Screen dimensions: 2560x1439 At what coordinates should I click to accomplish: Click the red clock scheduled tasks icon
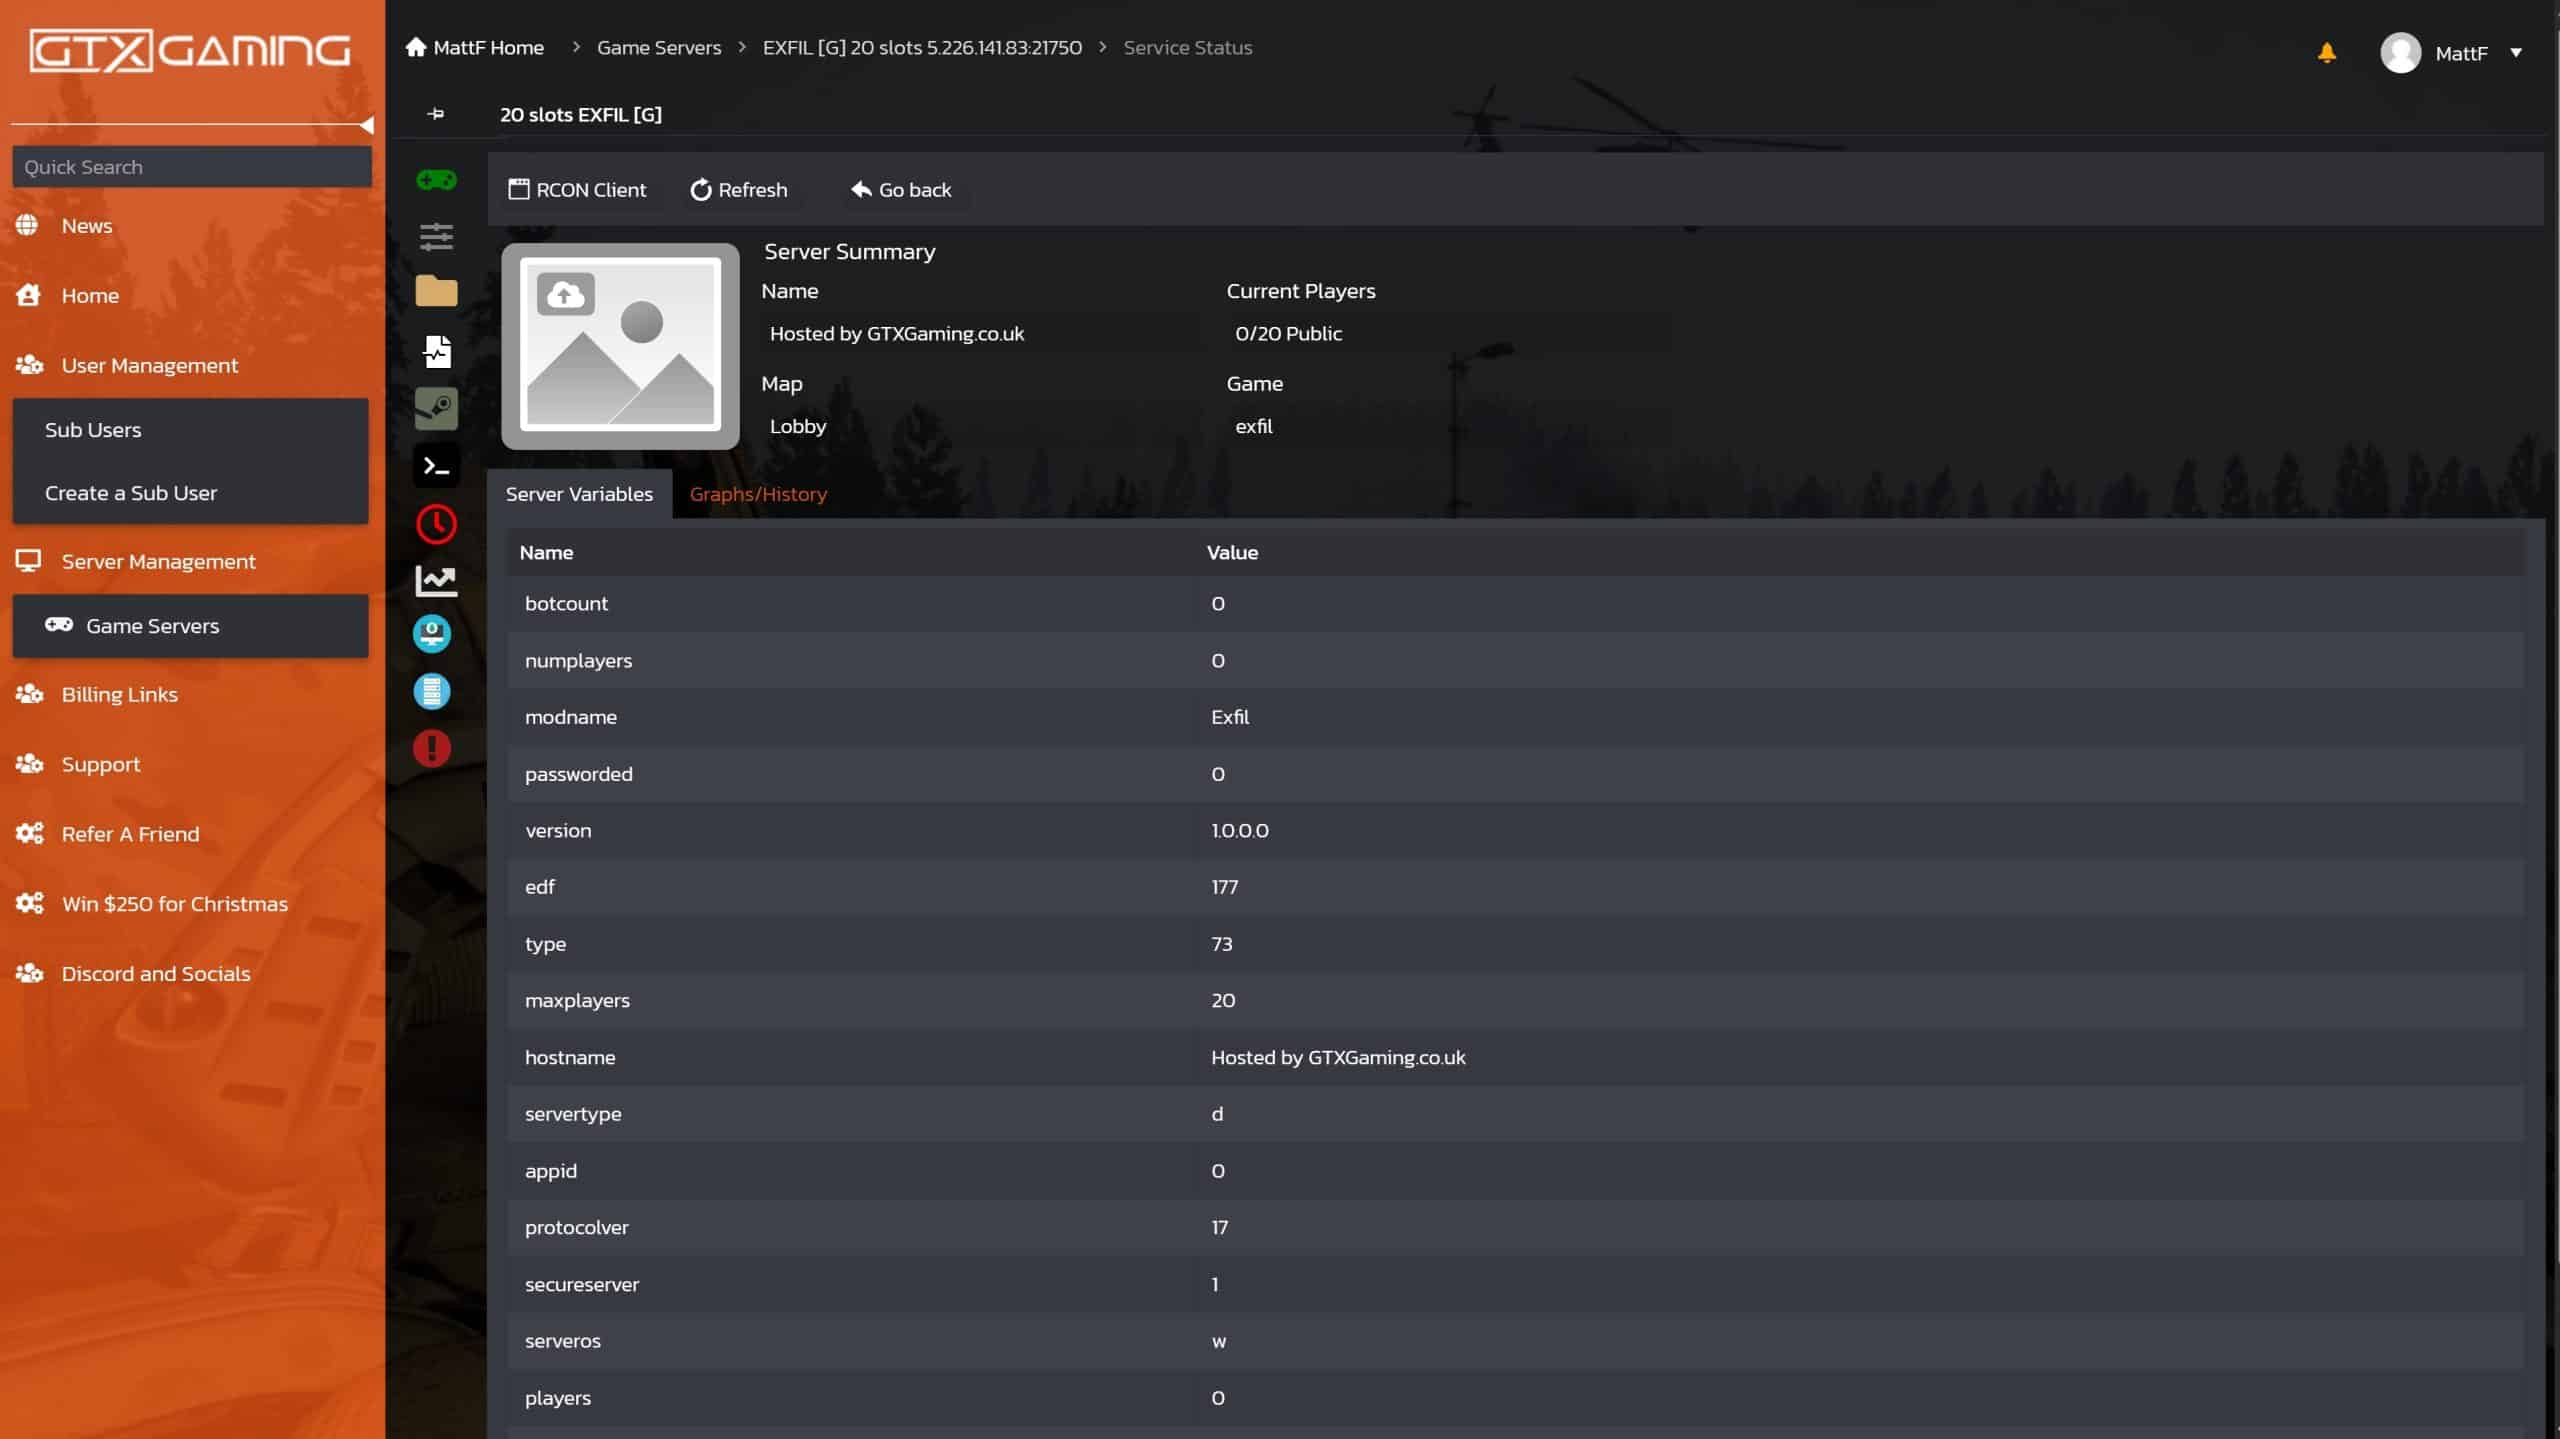(x=436, y=524)
